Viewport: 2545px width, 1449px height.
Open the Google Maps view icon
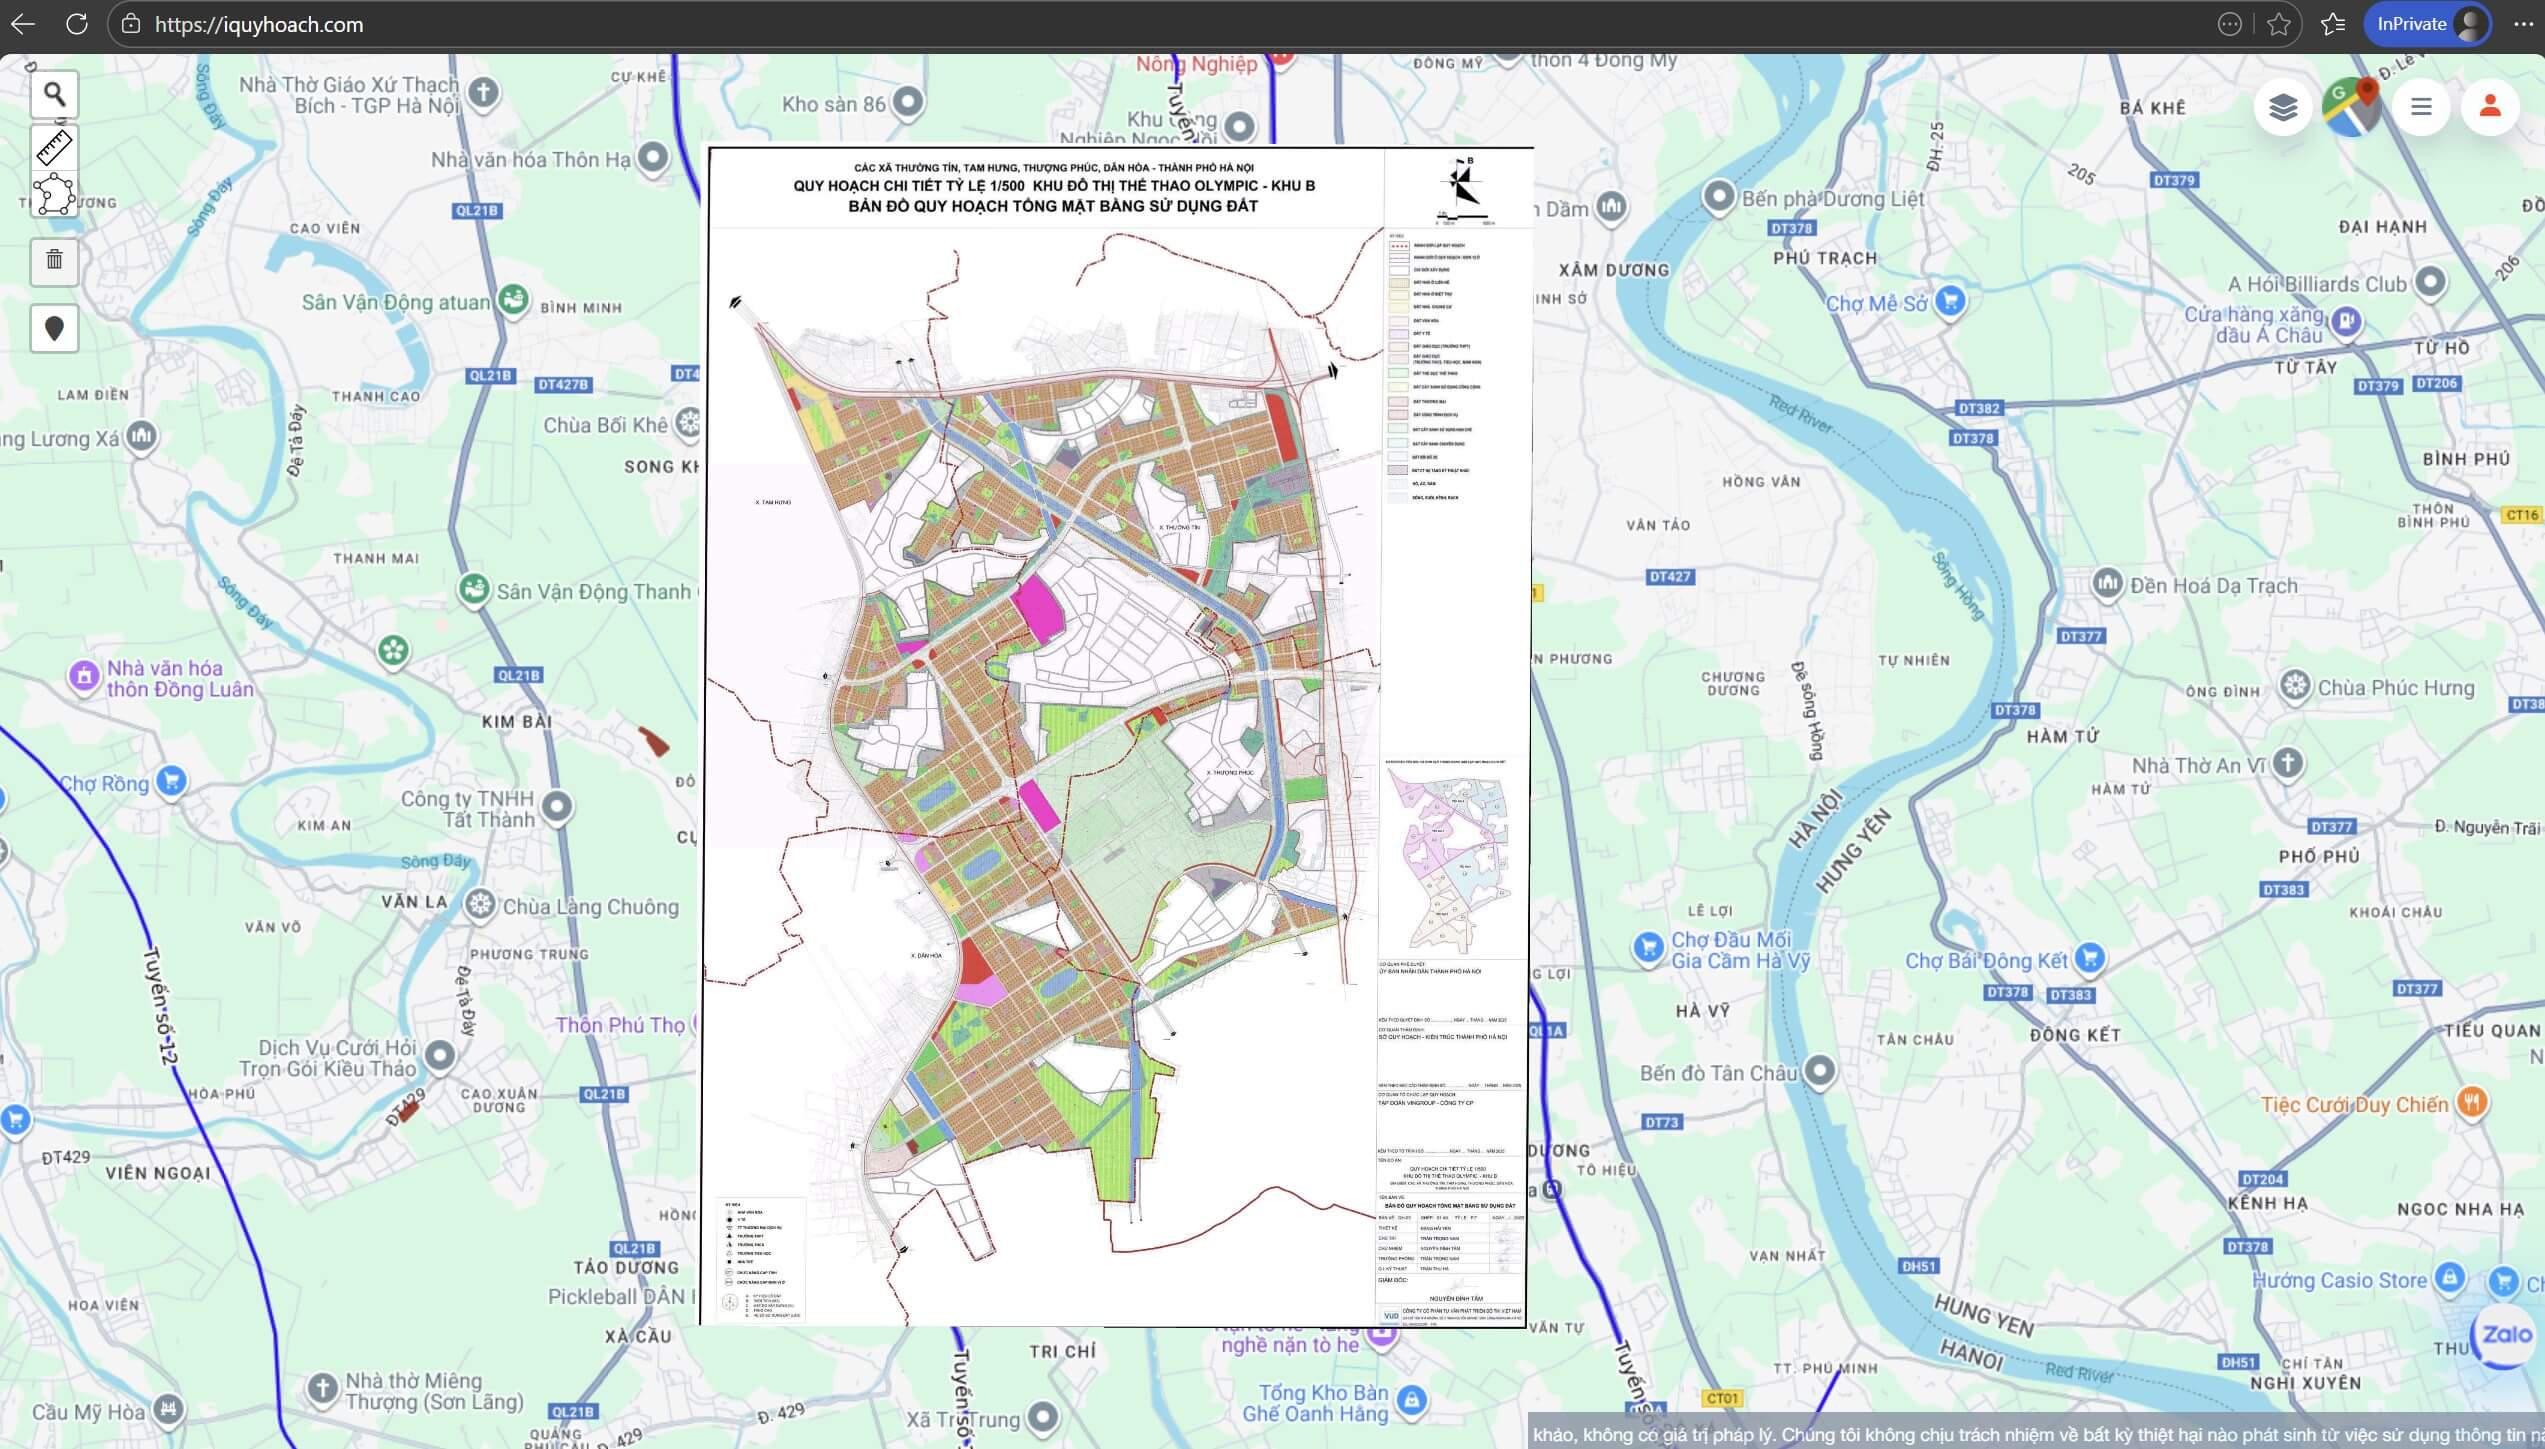pos(2352,106)
